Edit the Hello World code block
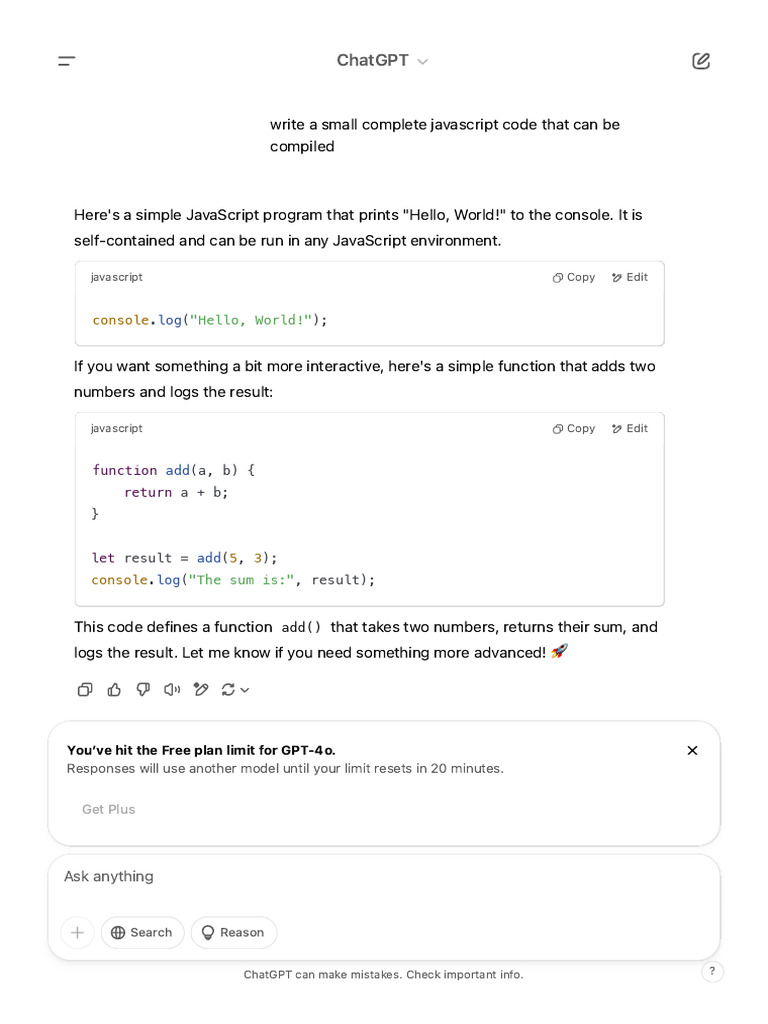Screen dimensions: 768x1024 point(630,277)
